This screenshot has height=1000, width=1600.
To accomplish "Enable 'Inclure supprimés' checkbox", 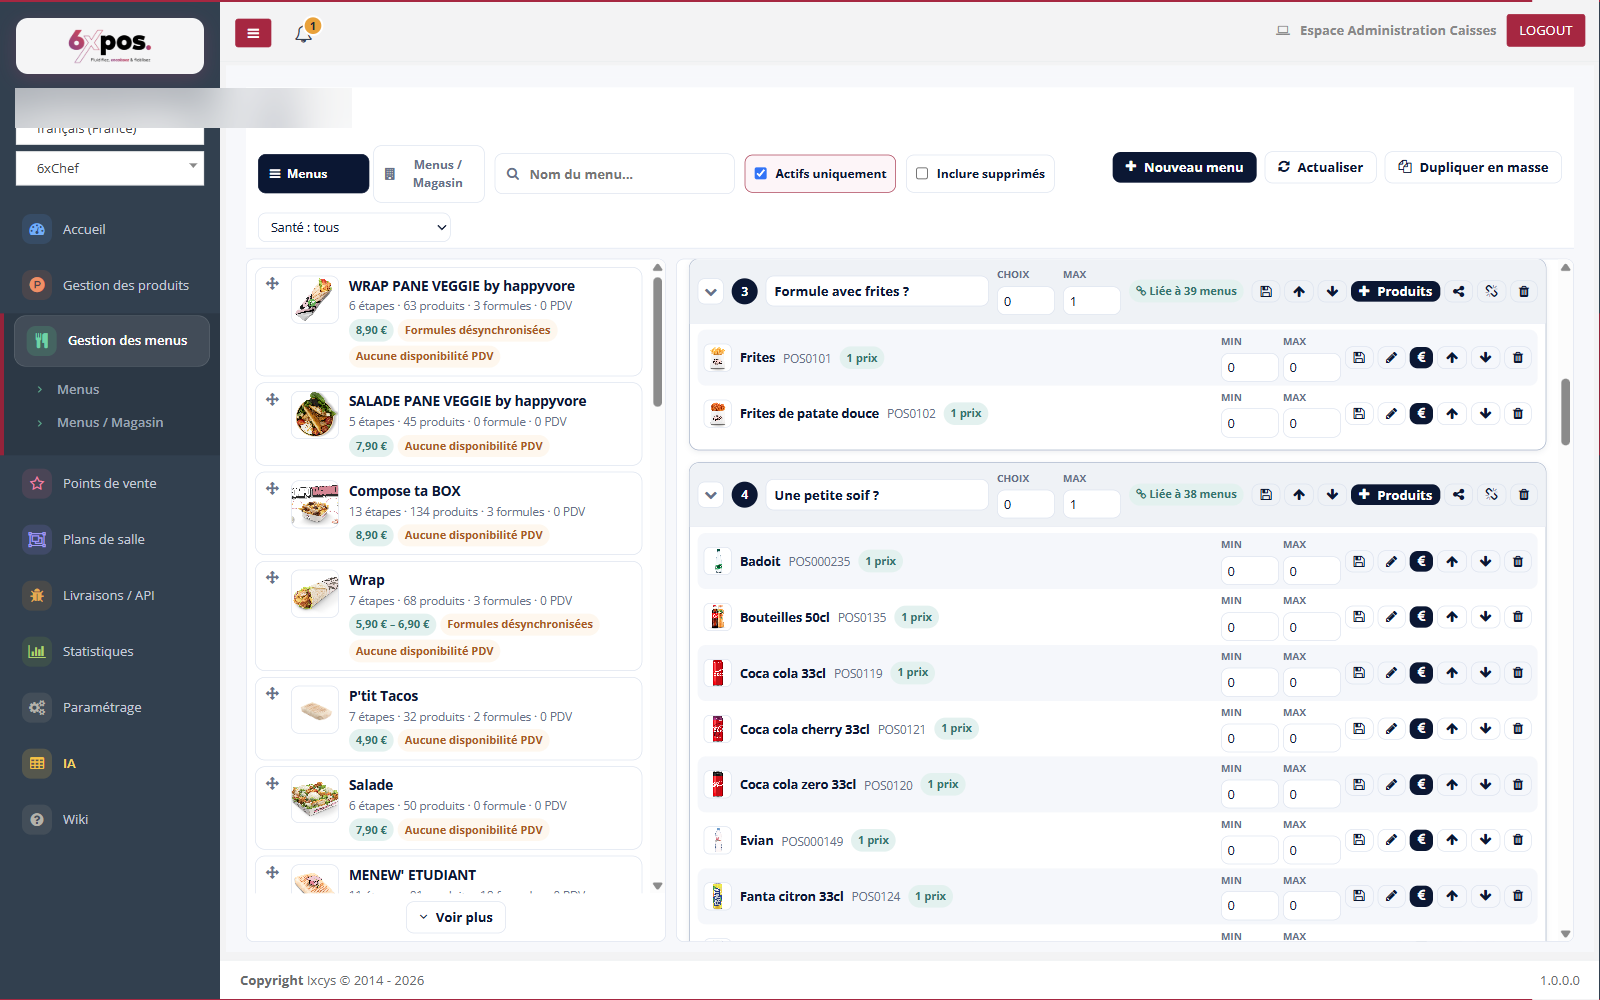I will click(x=922, y=174).
